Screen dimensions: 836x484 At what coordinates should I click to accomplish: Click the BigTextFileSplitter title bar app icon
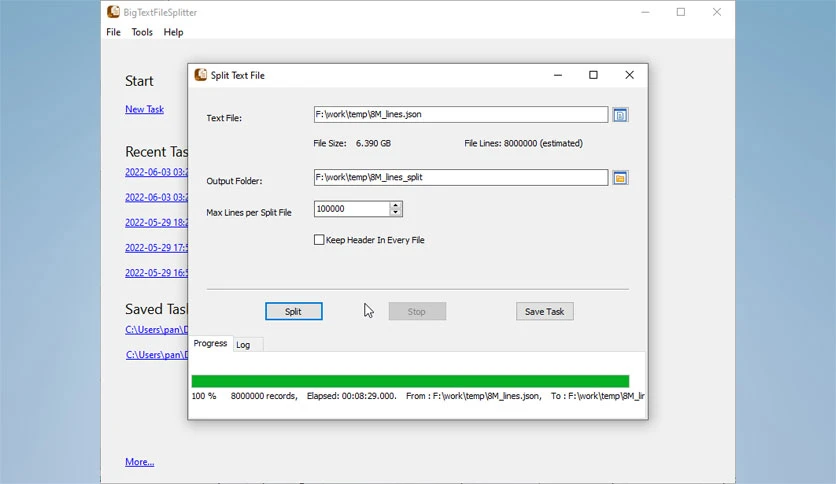(x=113, y=12)
